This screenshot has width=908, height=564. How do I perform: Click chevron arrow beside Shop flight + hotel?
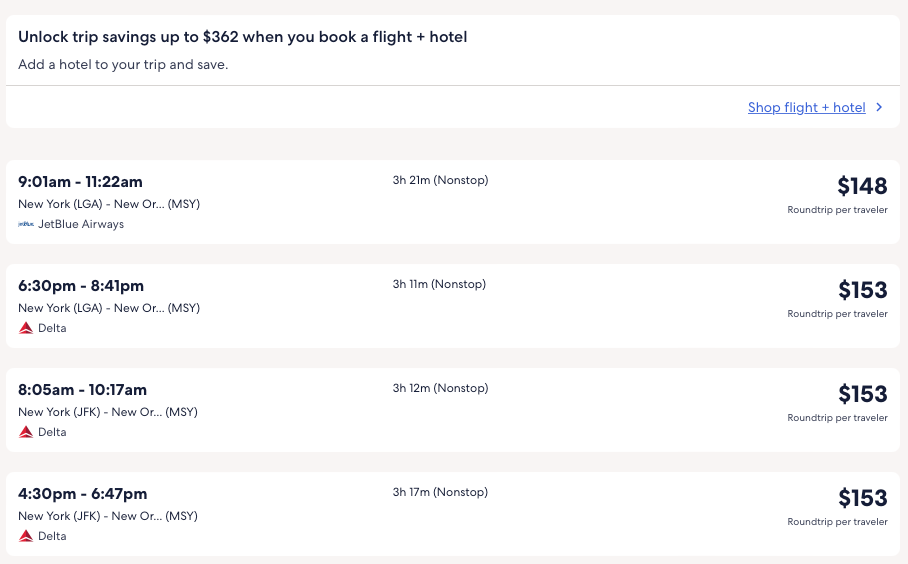coord(879,107)
